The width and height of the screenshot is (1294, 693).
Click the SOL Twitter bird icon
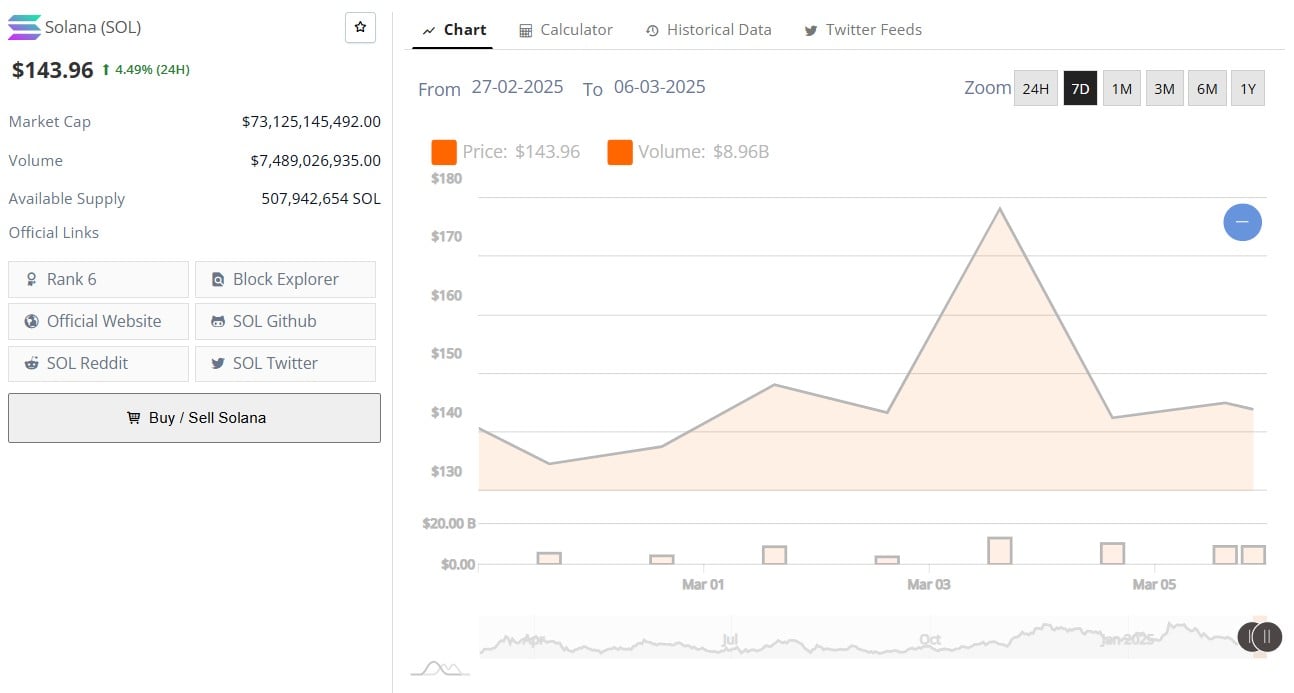click(218, 364)
